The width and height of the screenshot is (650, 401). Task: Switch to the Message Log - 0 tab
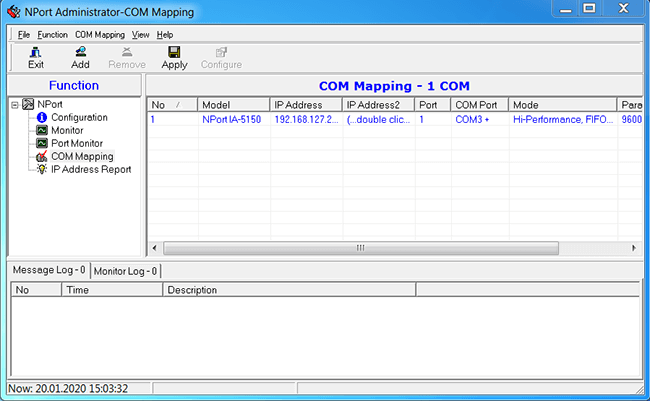click(x=49, y=270)
